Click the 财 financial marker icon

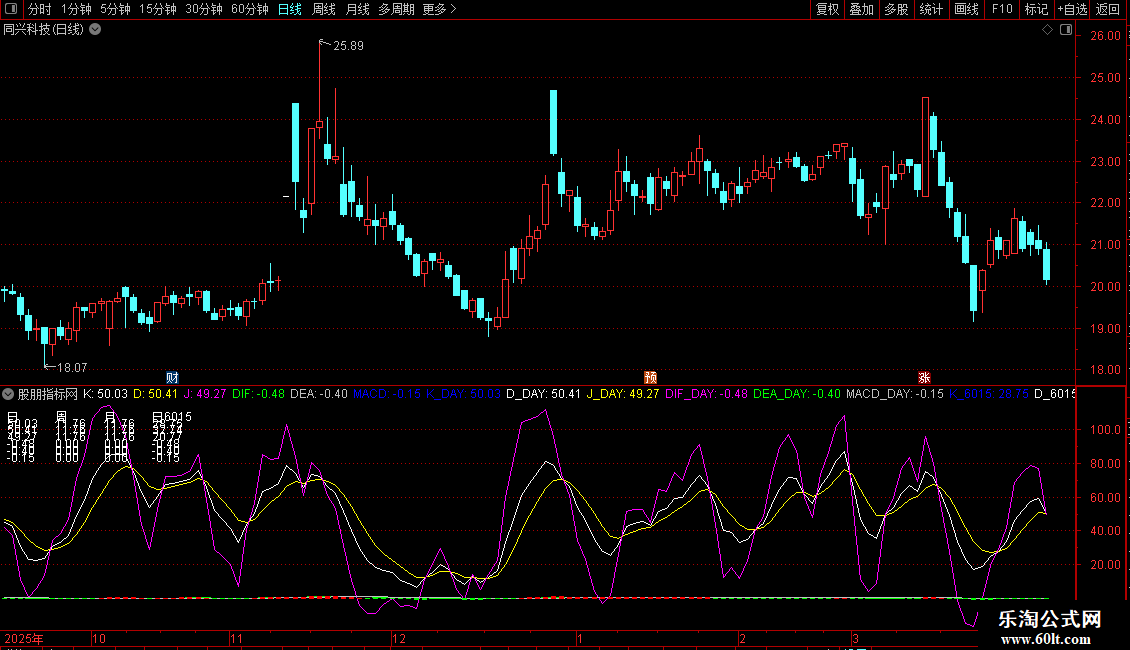pos(172,377)
